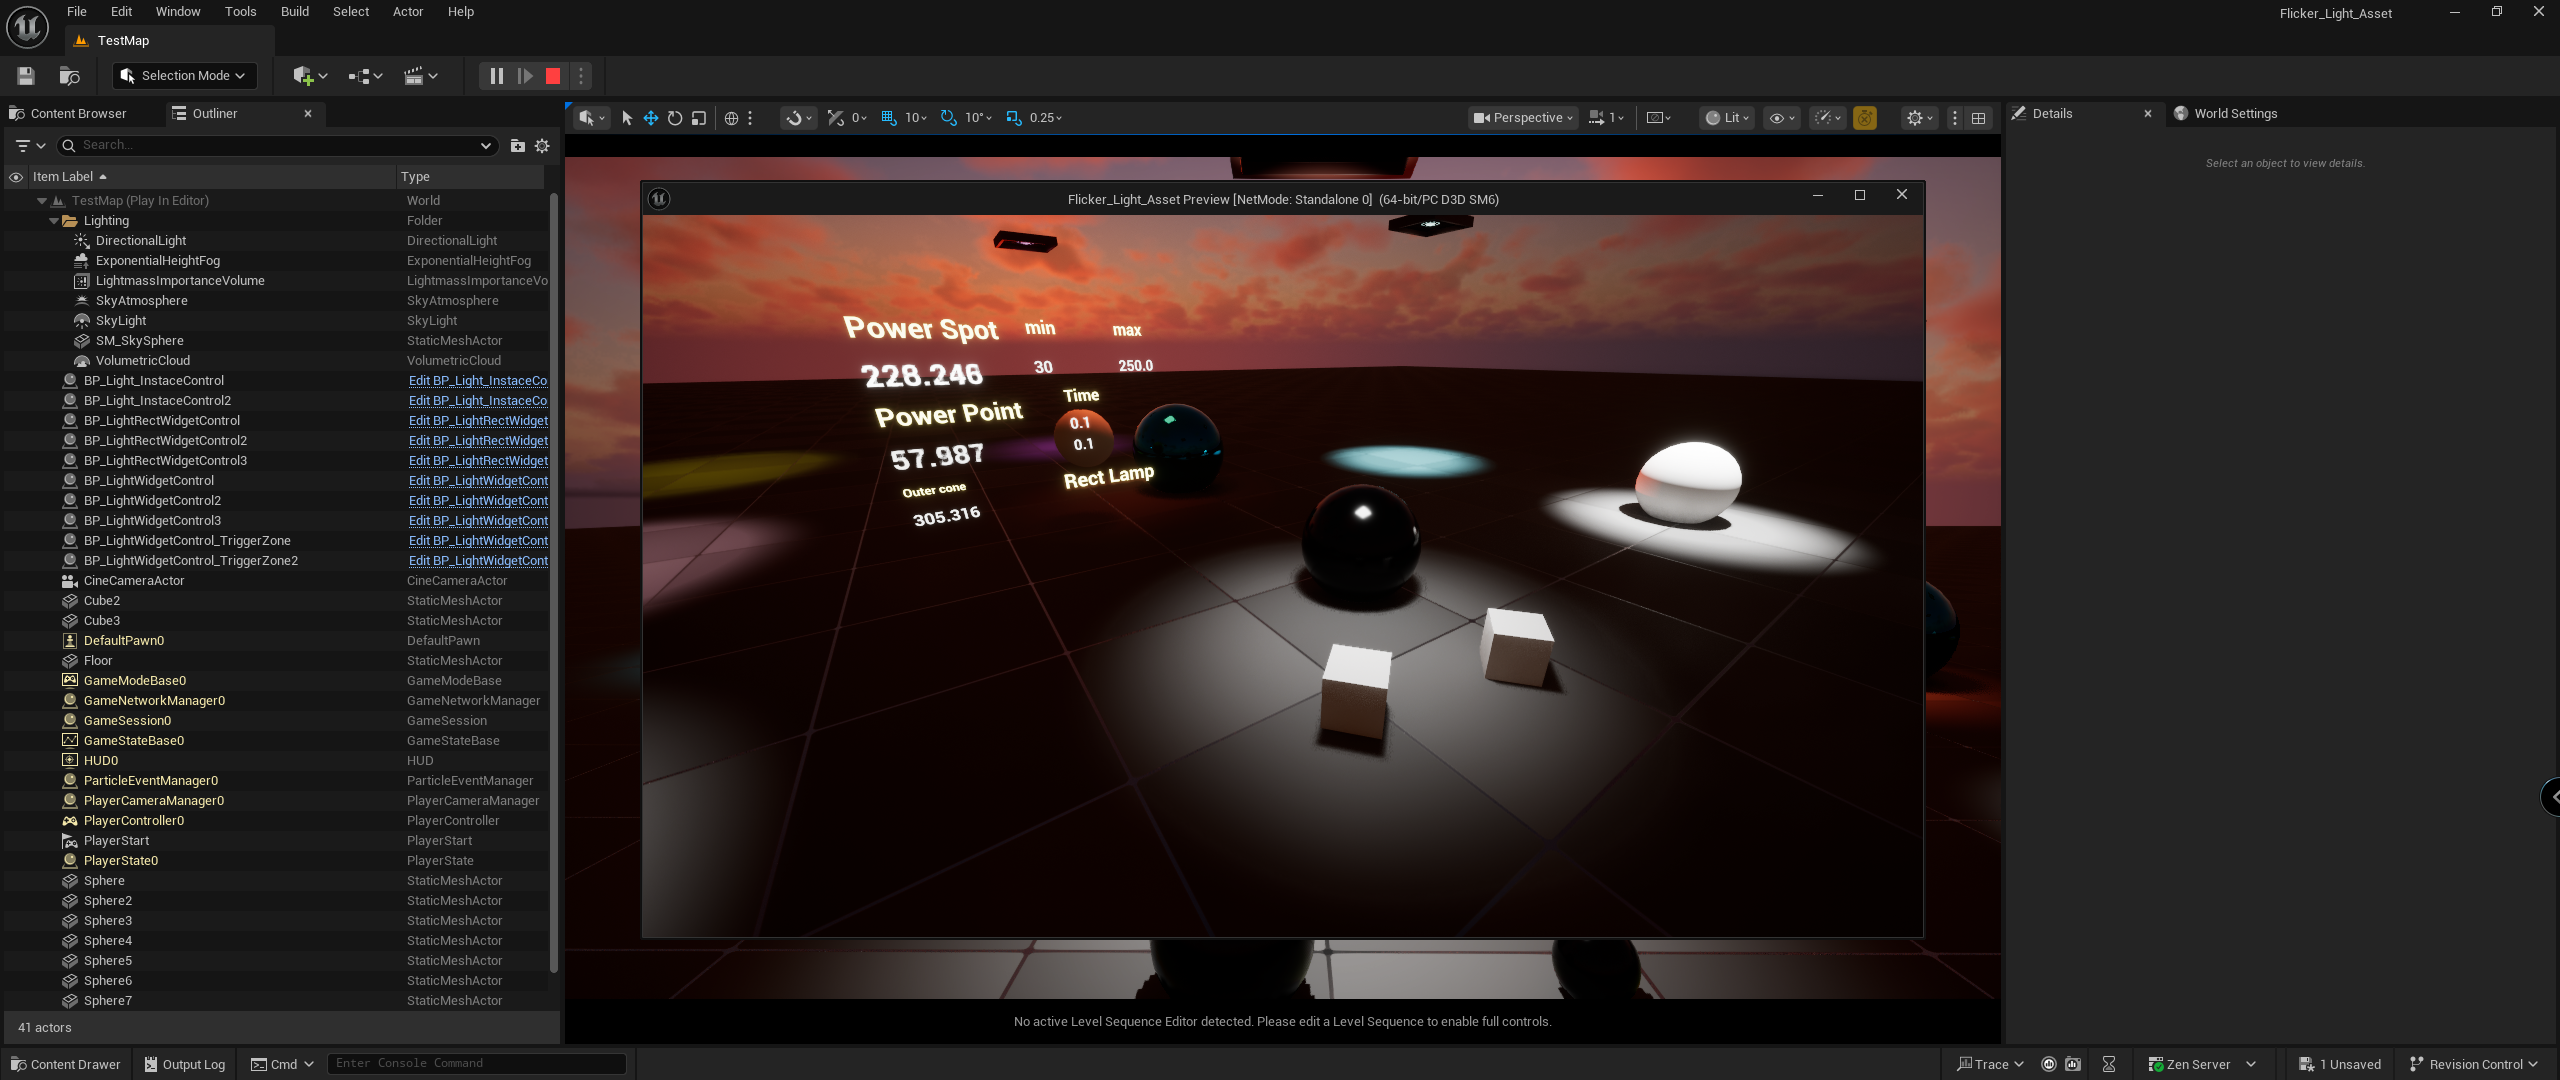
Task: Activate the Translate move gizmo tool
Action: click(x=651, y=118)
